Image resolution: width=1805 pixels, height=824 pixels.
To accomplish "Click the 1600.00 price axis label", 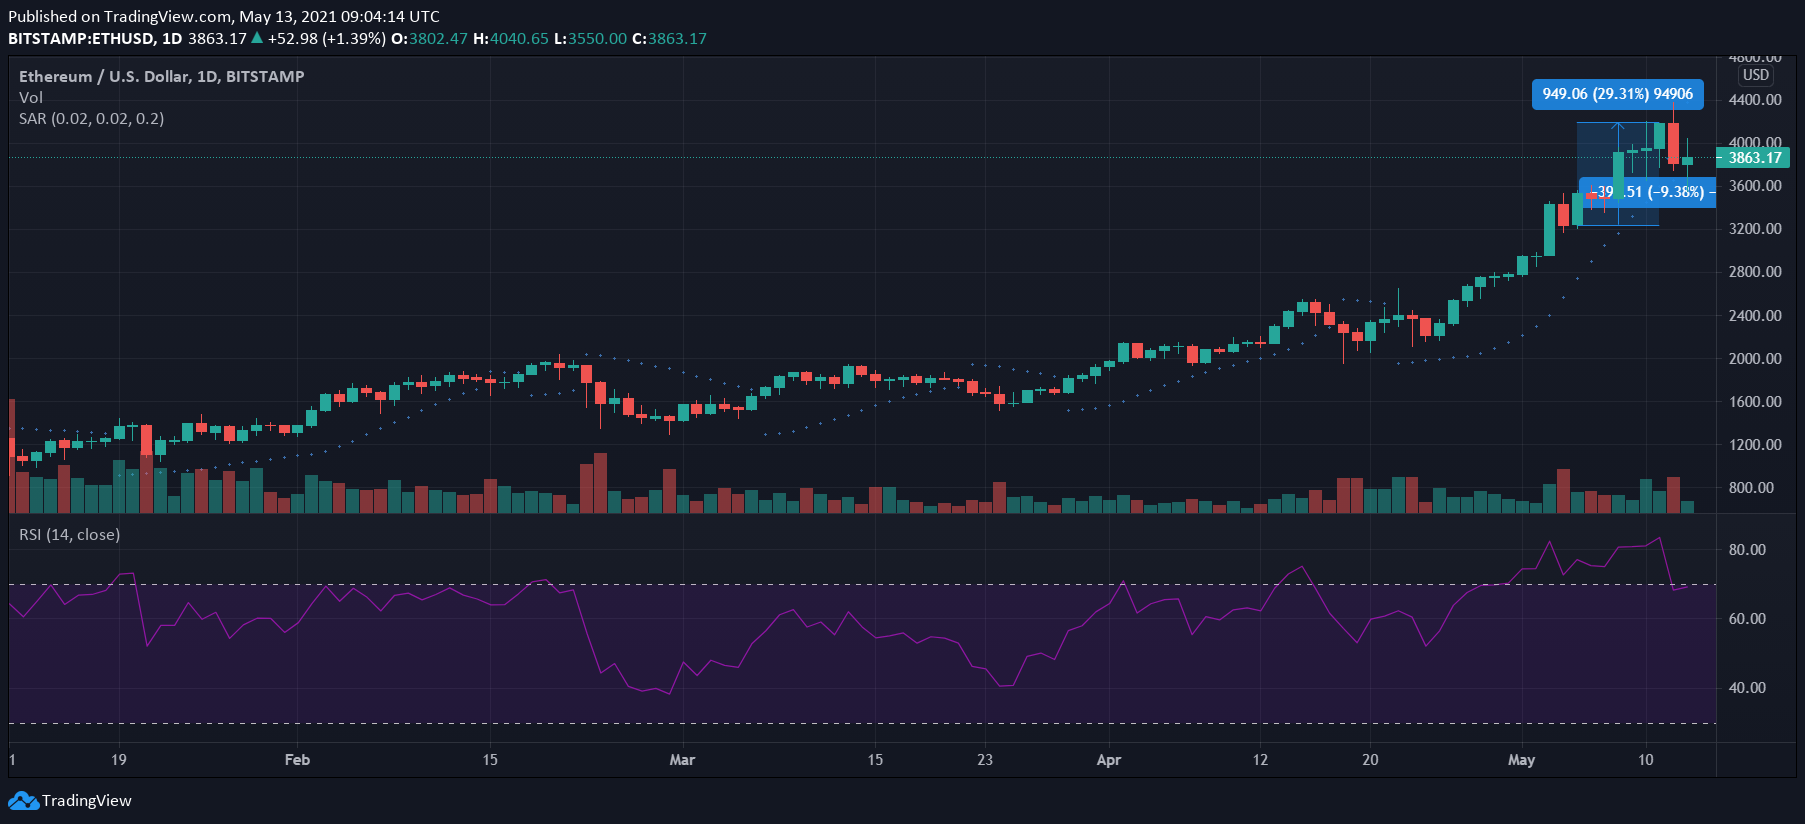I will (1755, 402).
